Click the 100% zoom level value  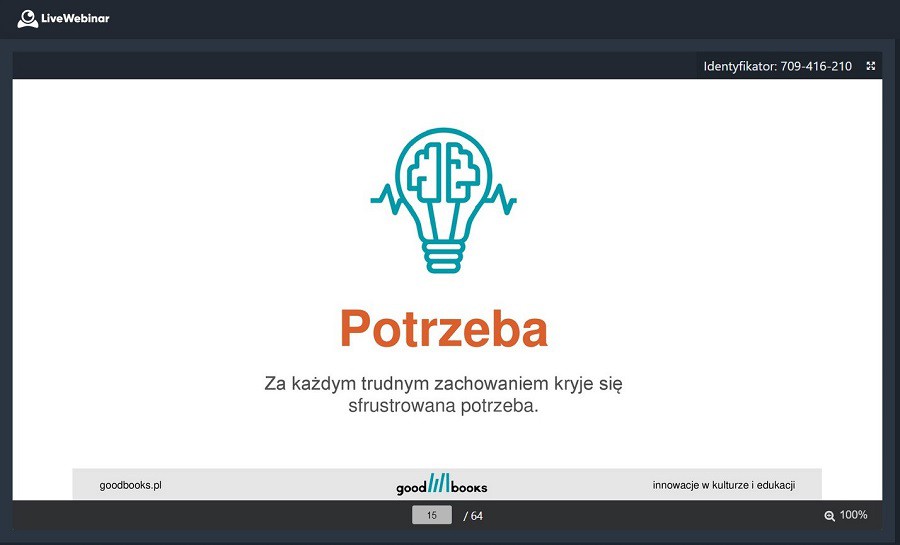click(x=854, y=515)
